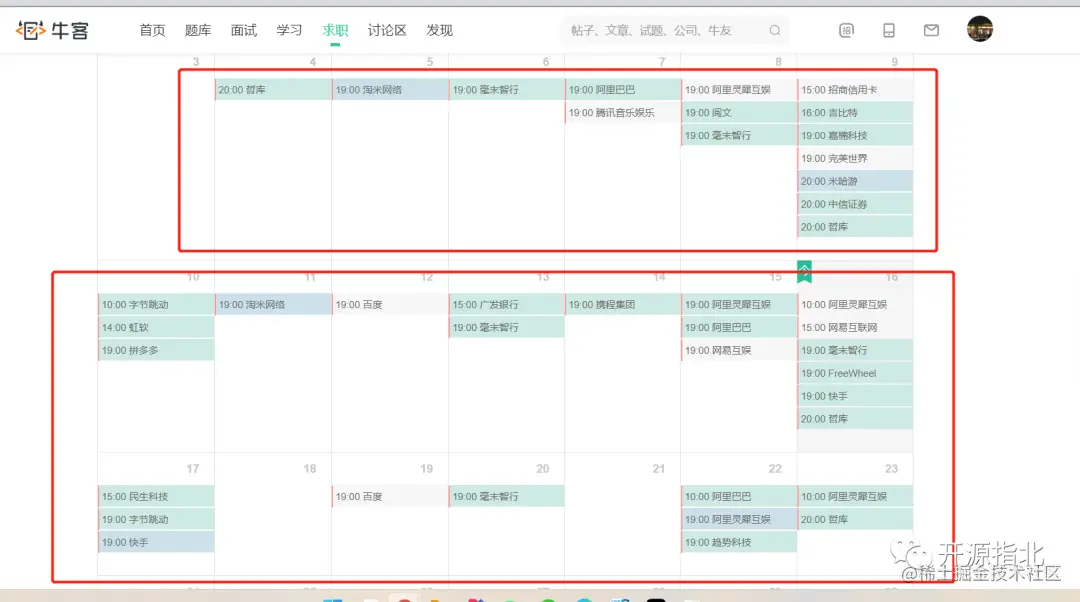Open the 15:00 招商信用卡 event
Viewport: 1080px width, 602px height.
tap(855, 90)
